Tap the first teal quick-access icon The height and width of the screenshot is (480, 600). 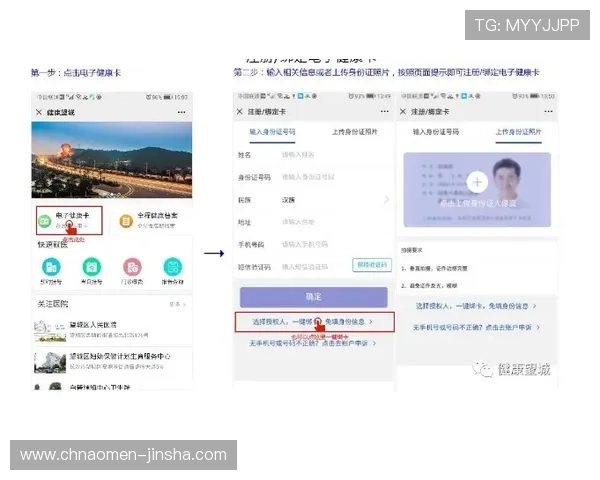tap(51, 267)
